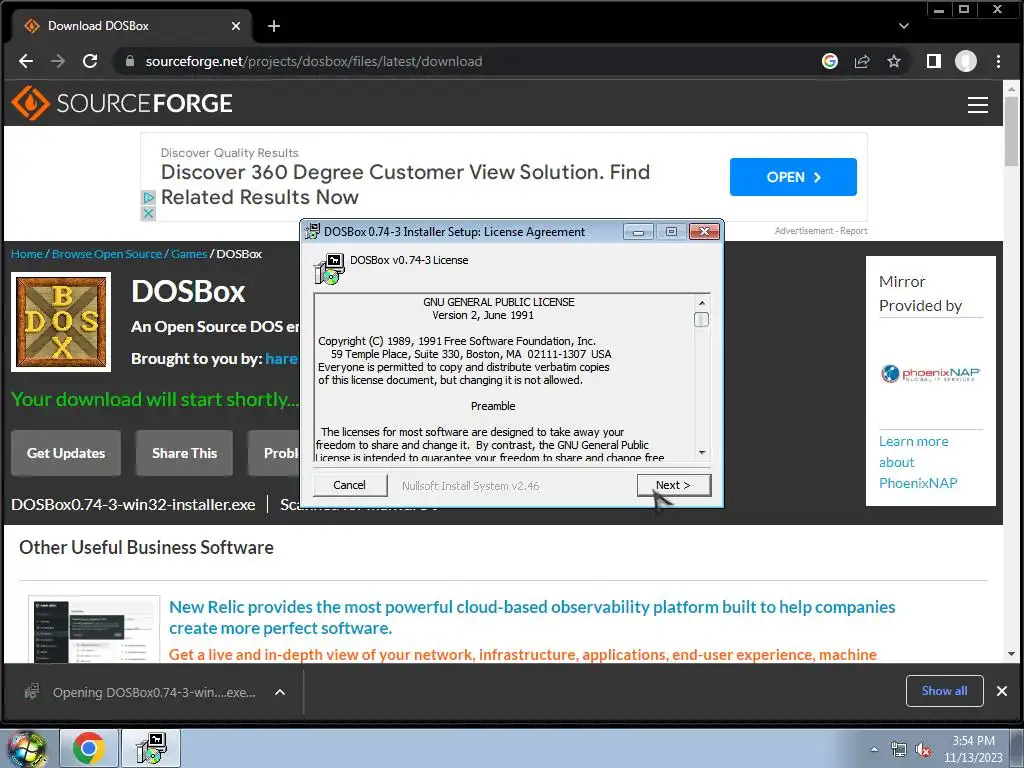The width and height of the screenshot is (1024, 768).
Task: Click the muted volume tray icon
Action: [923, 750]
